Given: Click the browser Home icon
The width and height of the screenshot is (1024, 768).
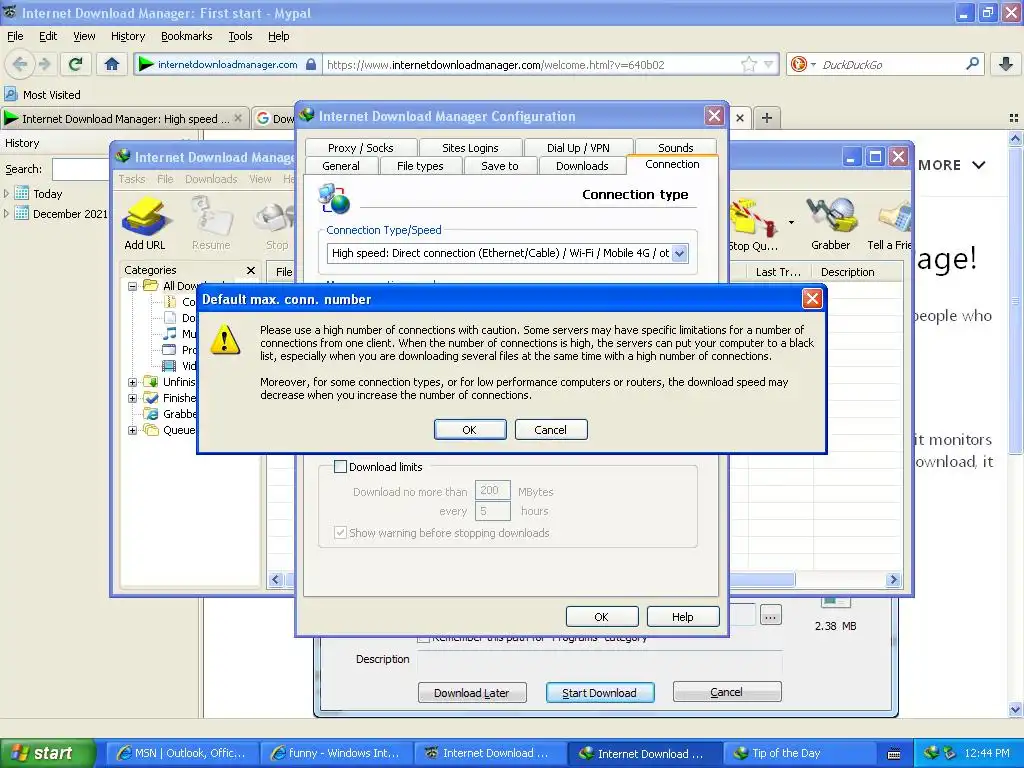Looking at the screenshot, I should coord(112,64).
